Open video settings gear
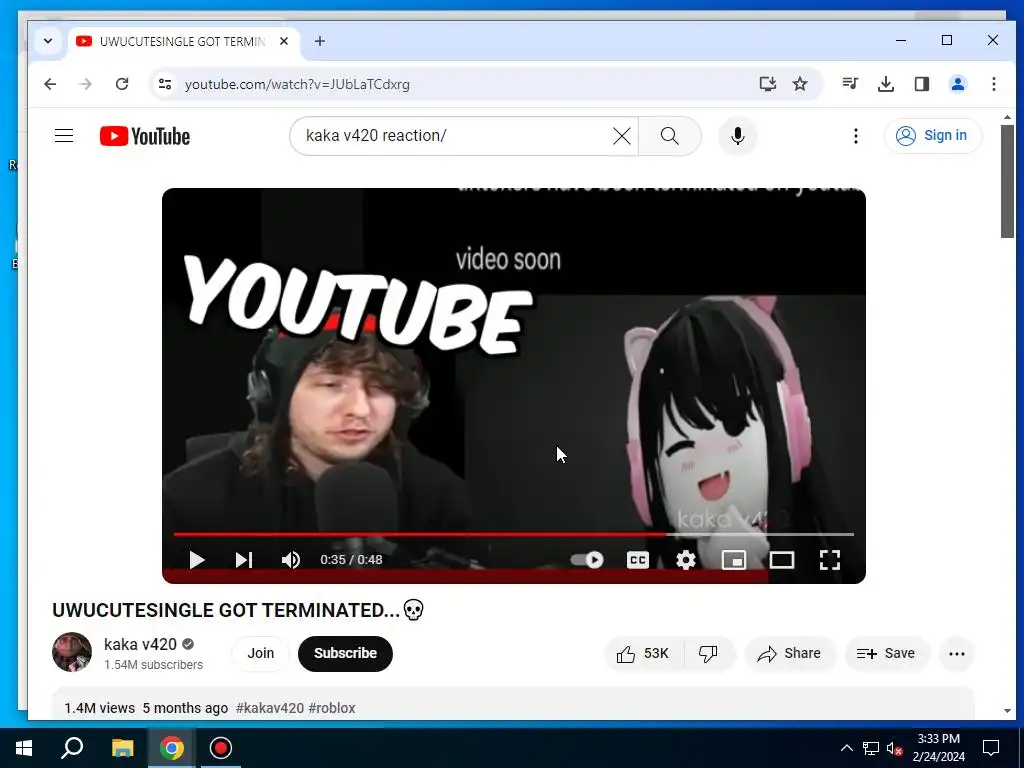This screenshot has height=768, width=1024. [x=686, y=560]
